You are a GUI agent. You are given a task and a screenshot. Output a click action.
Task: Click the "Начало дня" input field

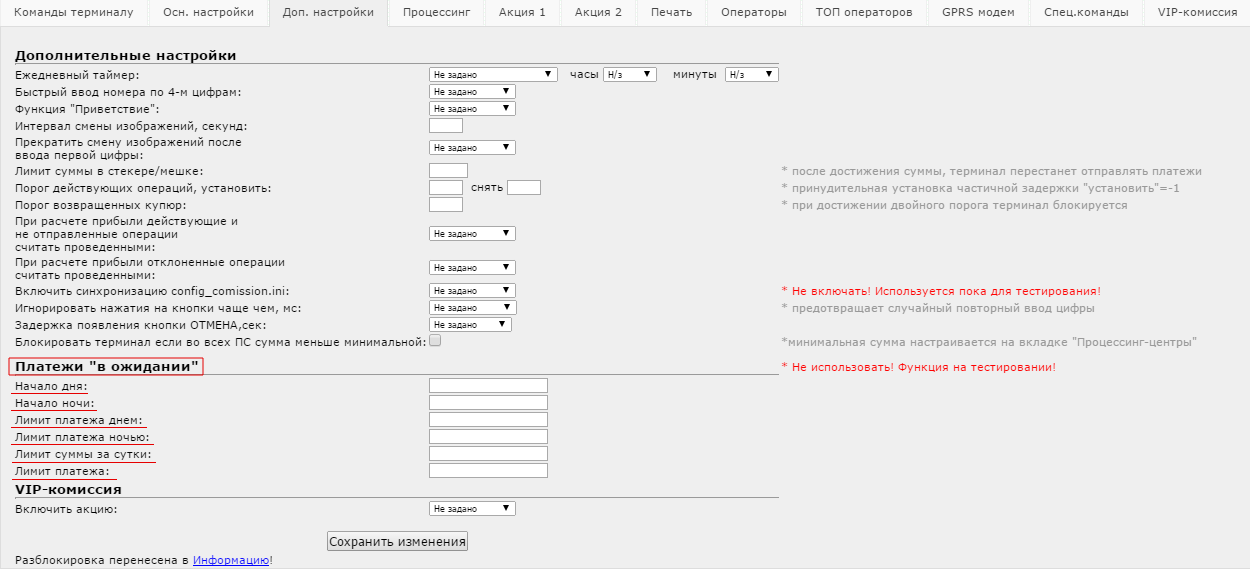click(488, 386)
